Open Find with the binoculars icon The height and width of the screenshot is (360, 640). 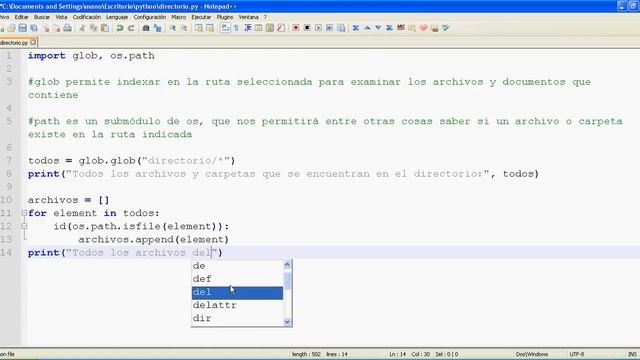click(x=146, y=28)
